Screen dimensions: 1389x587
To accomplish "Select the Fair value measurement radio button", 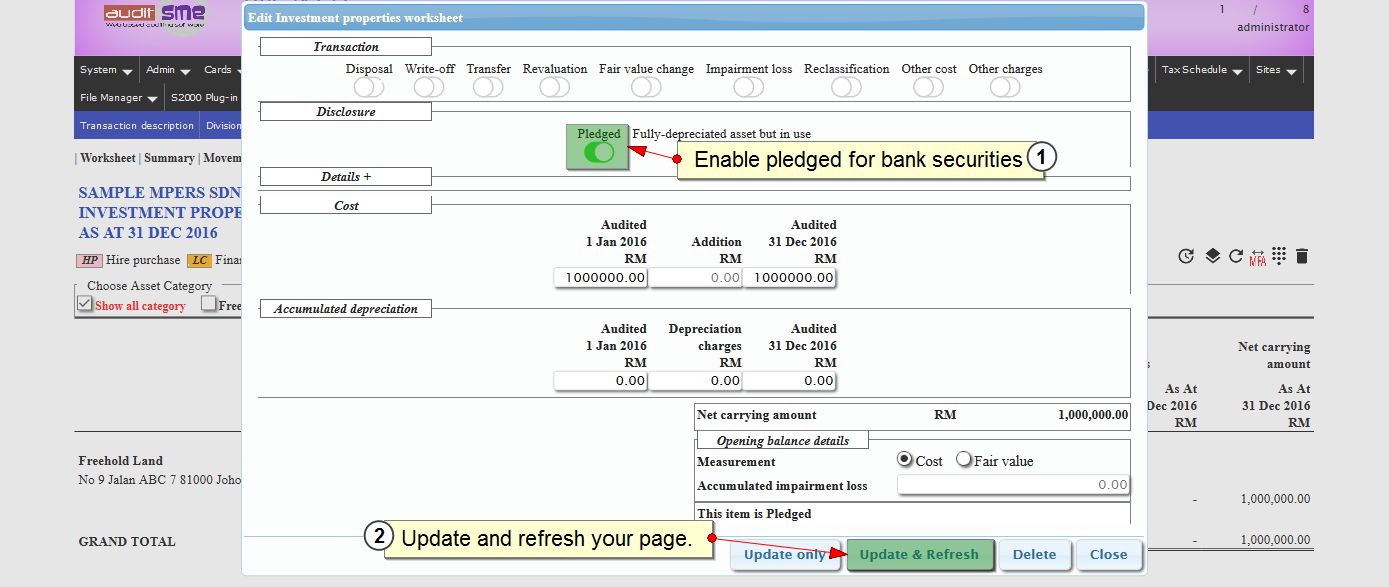I will [965, 460].
